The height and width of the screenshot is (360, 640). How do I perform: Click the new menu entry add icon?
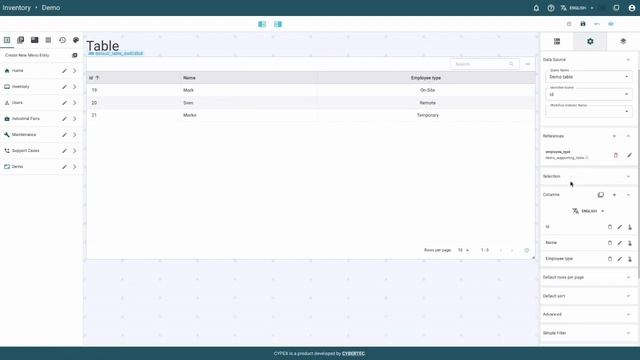(x=75, y=55)
